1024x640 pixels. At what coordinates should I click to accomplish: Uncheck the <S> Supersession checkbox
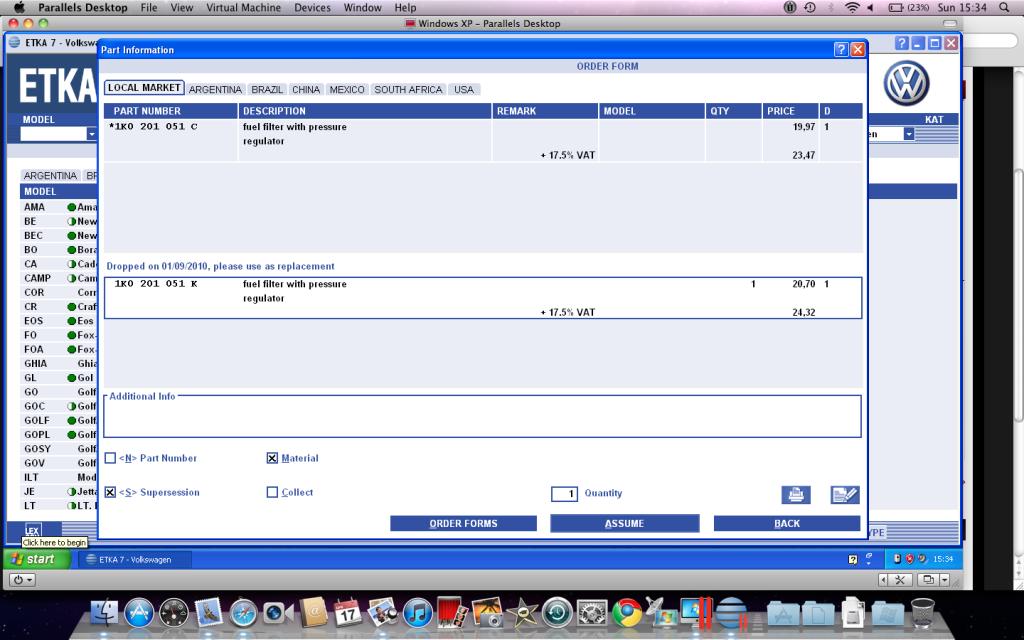110,492
